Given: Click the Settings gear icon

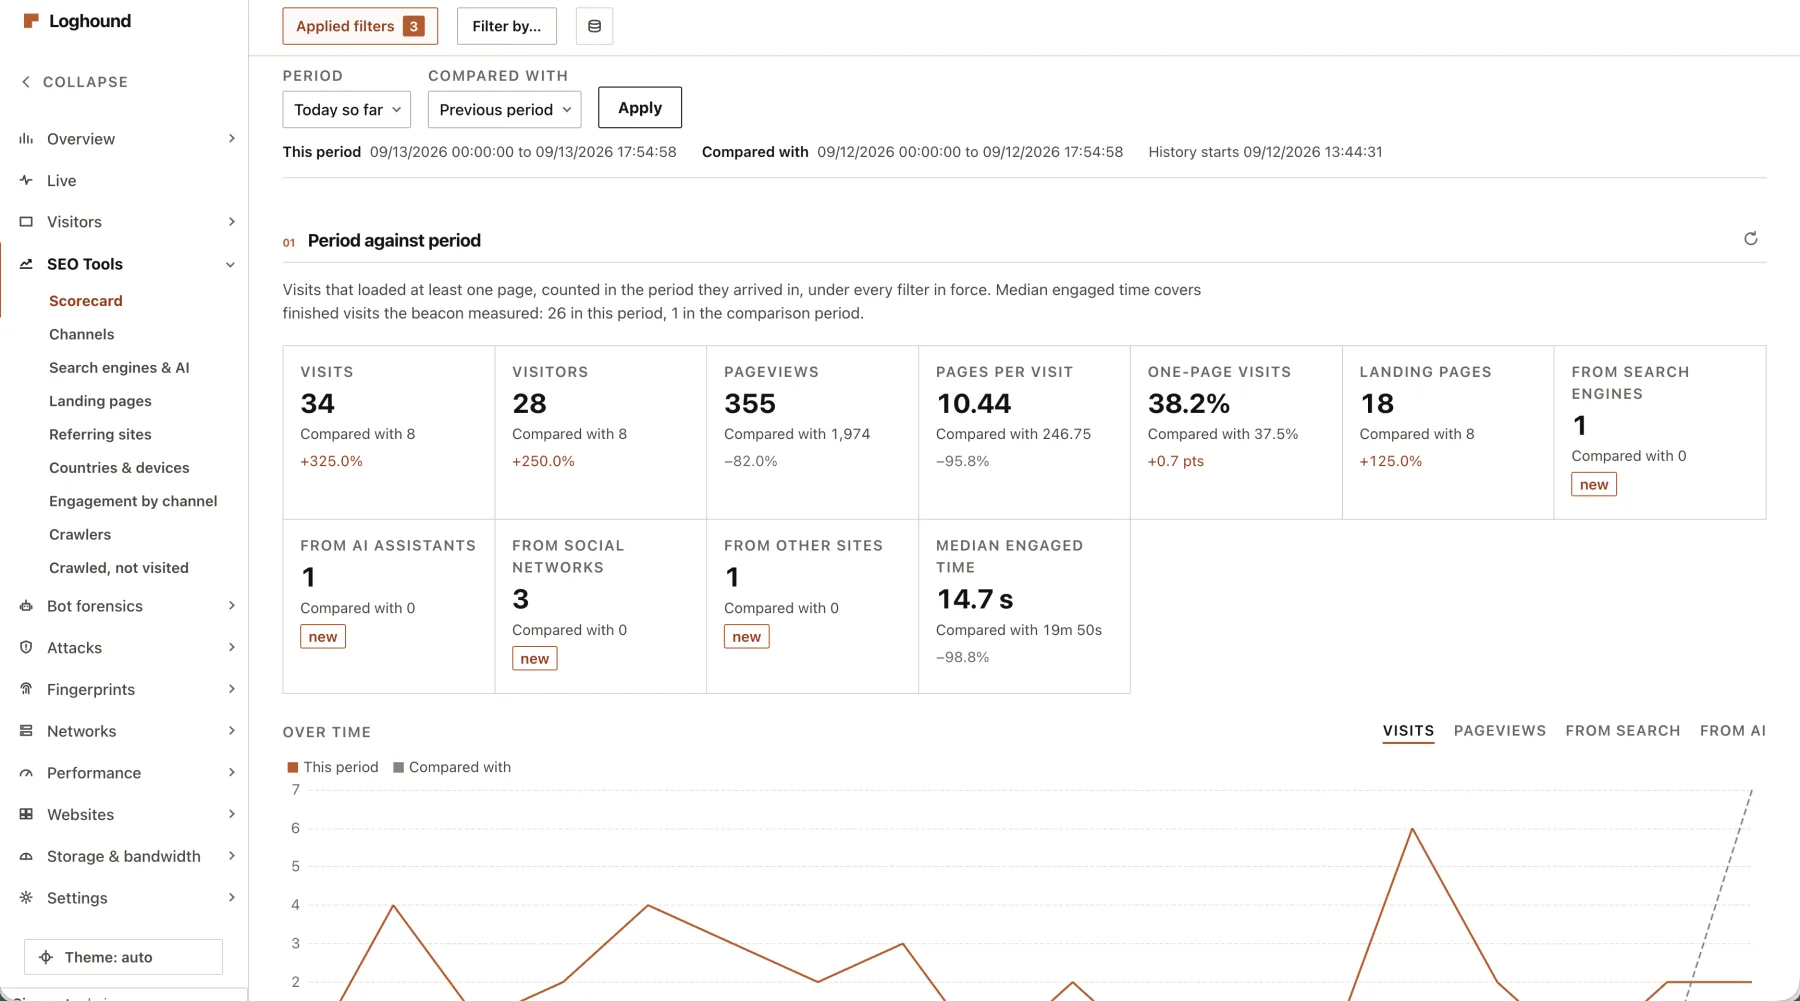Looking at the screenshot, I should pyautogui.click(x=26, y=898).
